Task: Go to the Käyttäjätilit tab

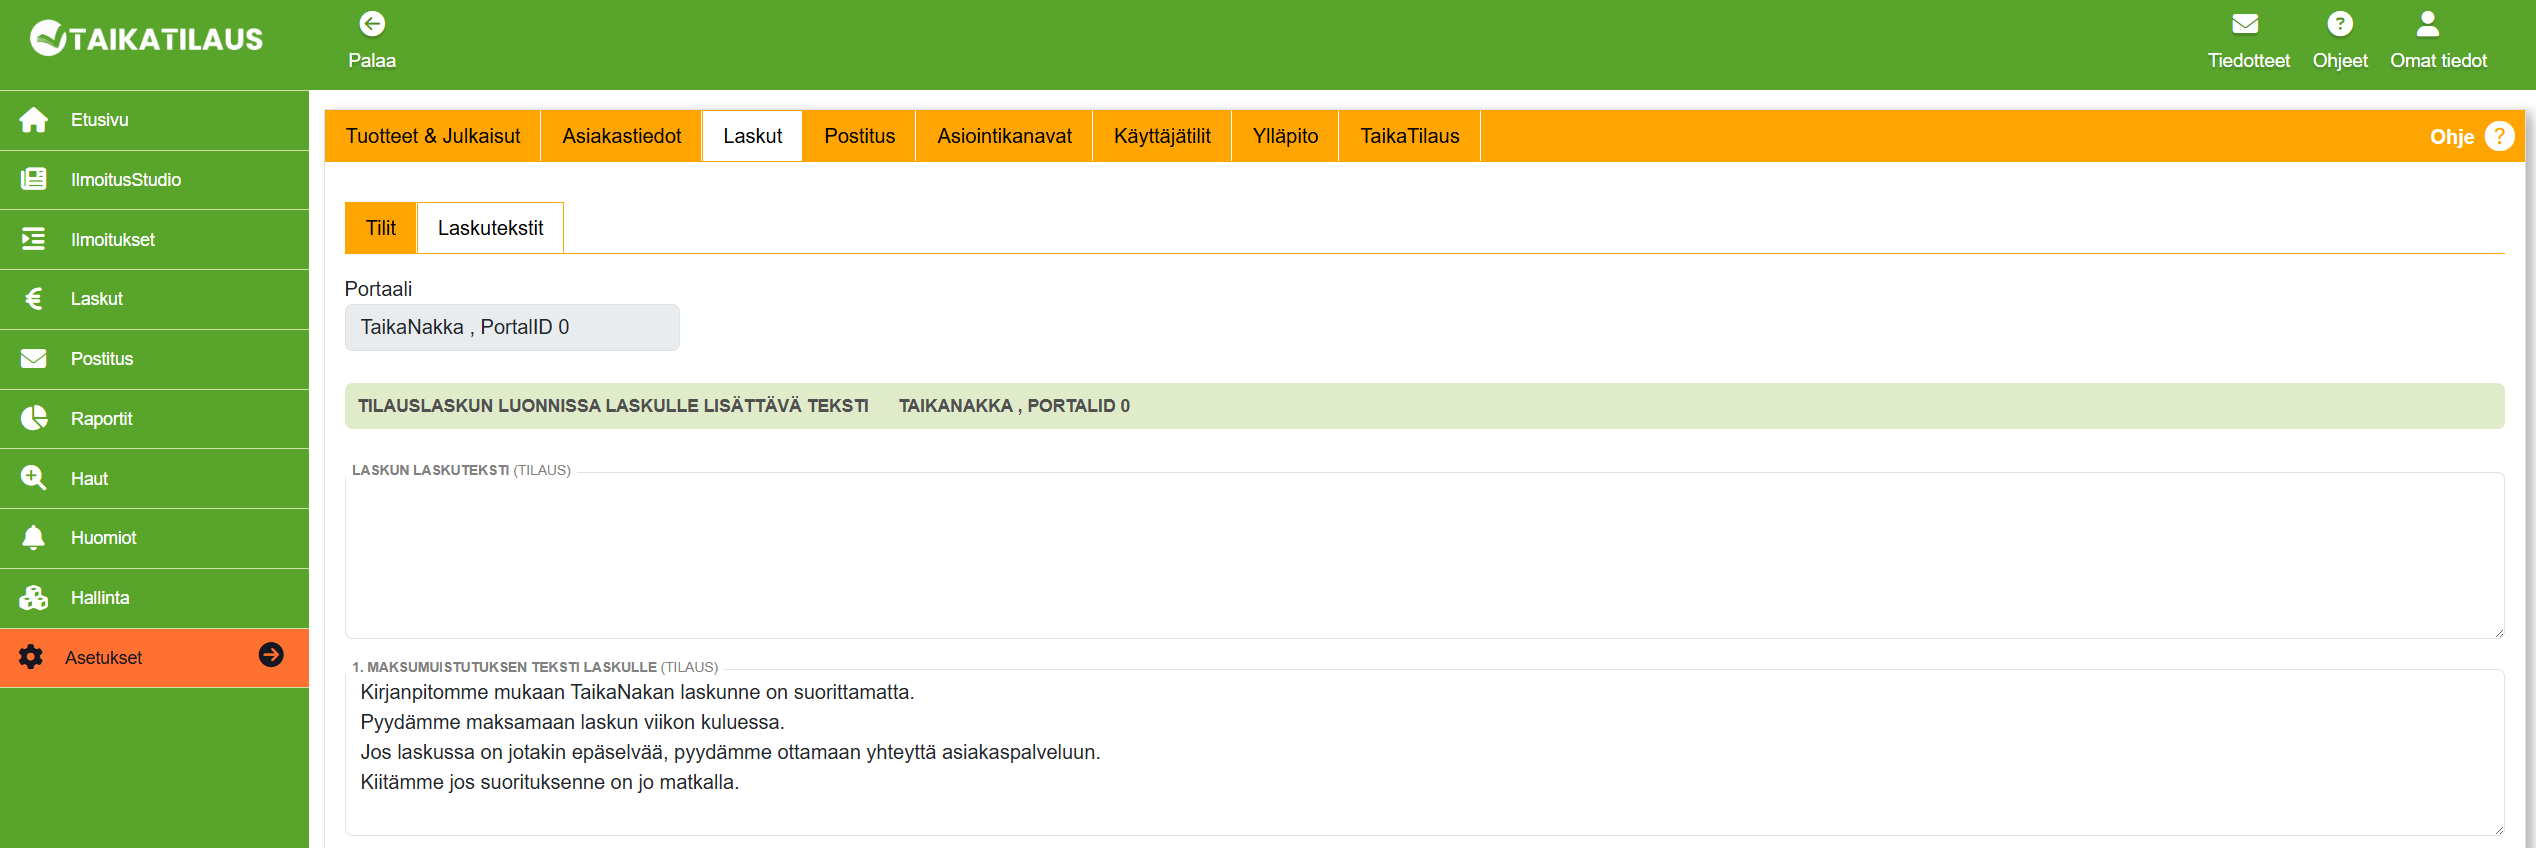Action: (x=1161, y=136)
